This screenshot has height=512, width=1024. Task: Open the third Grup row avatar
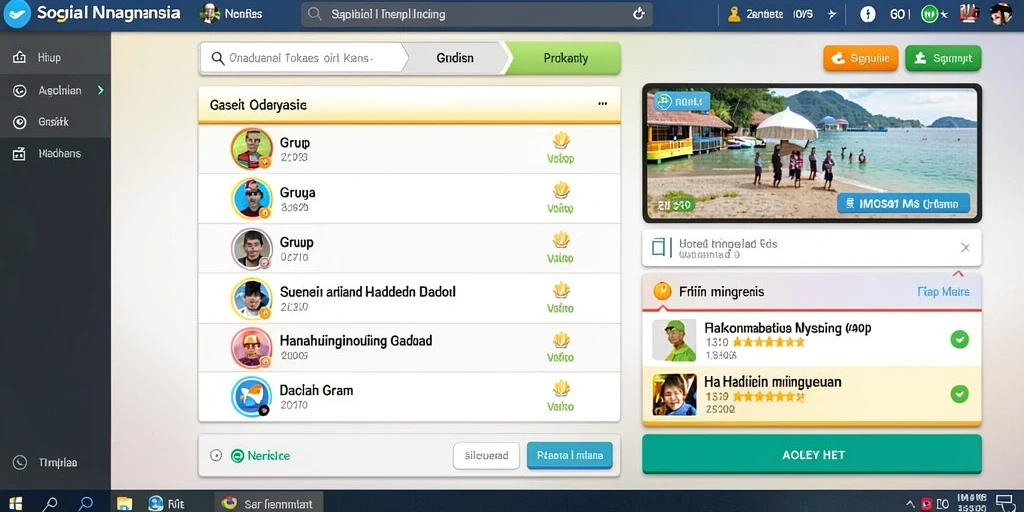(x=251, y=249)
